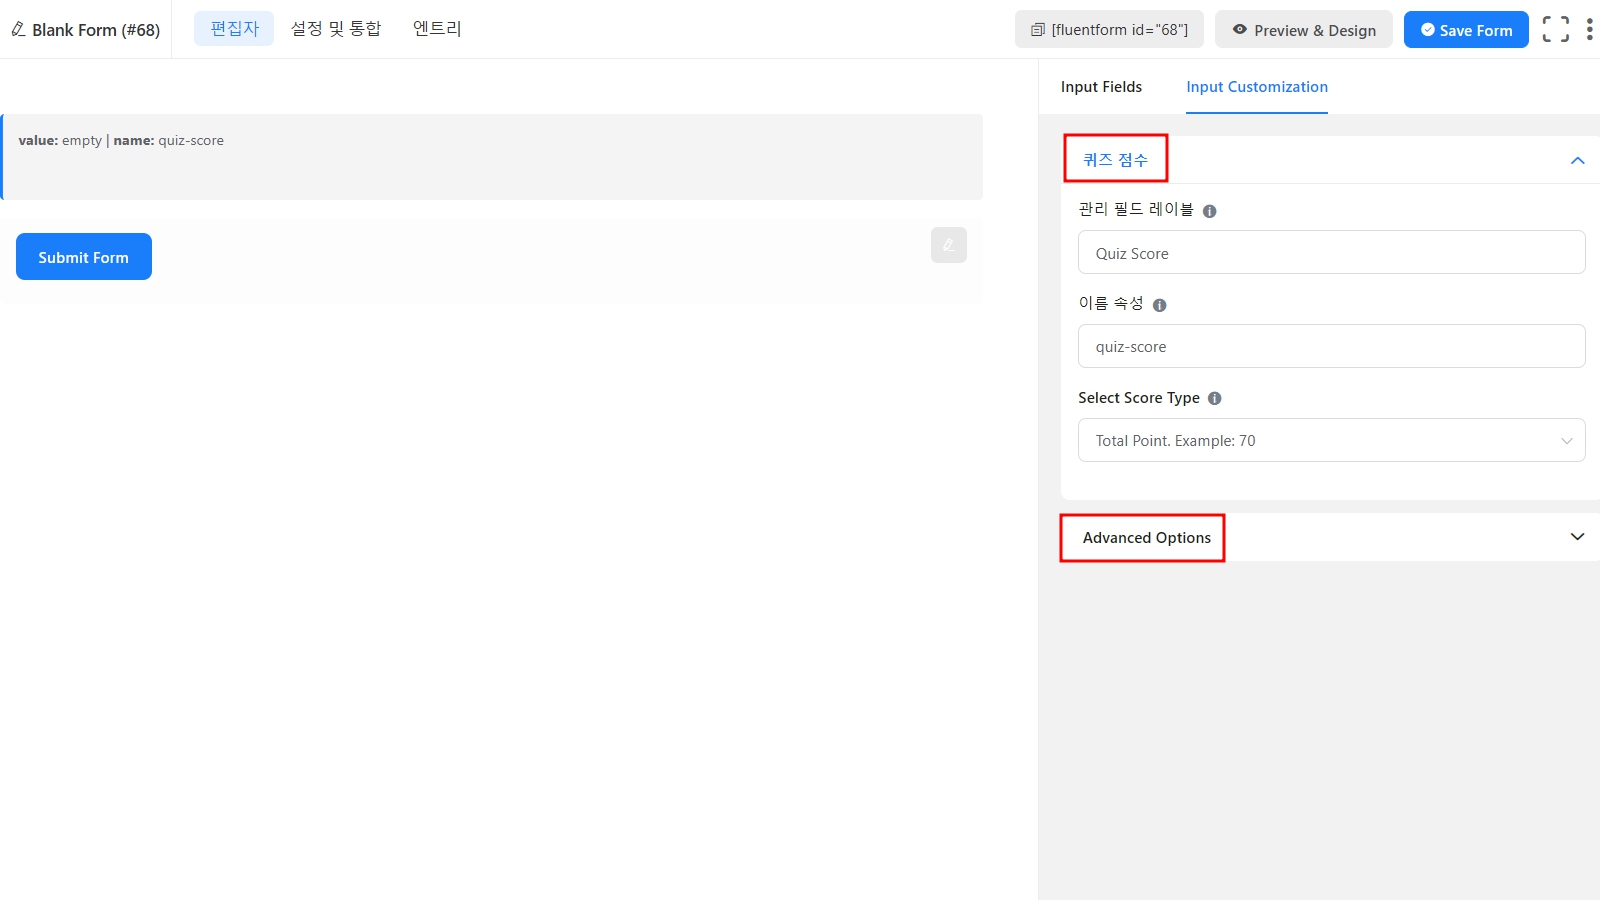Click the Submit Form button
Viewport: 1600px width, 900px height.
pyautogui.click(x=84, y=257)
